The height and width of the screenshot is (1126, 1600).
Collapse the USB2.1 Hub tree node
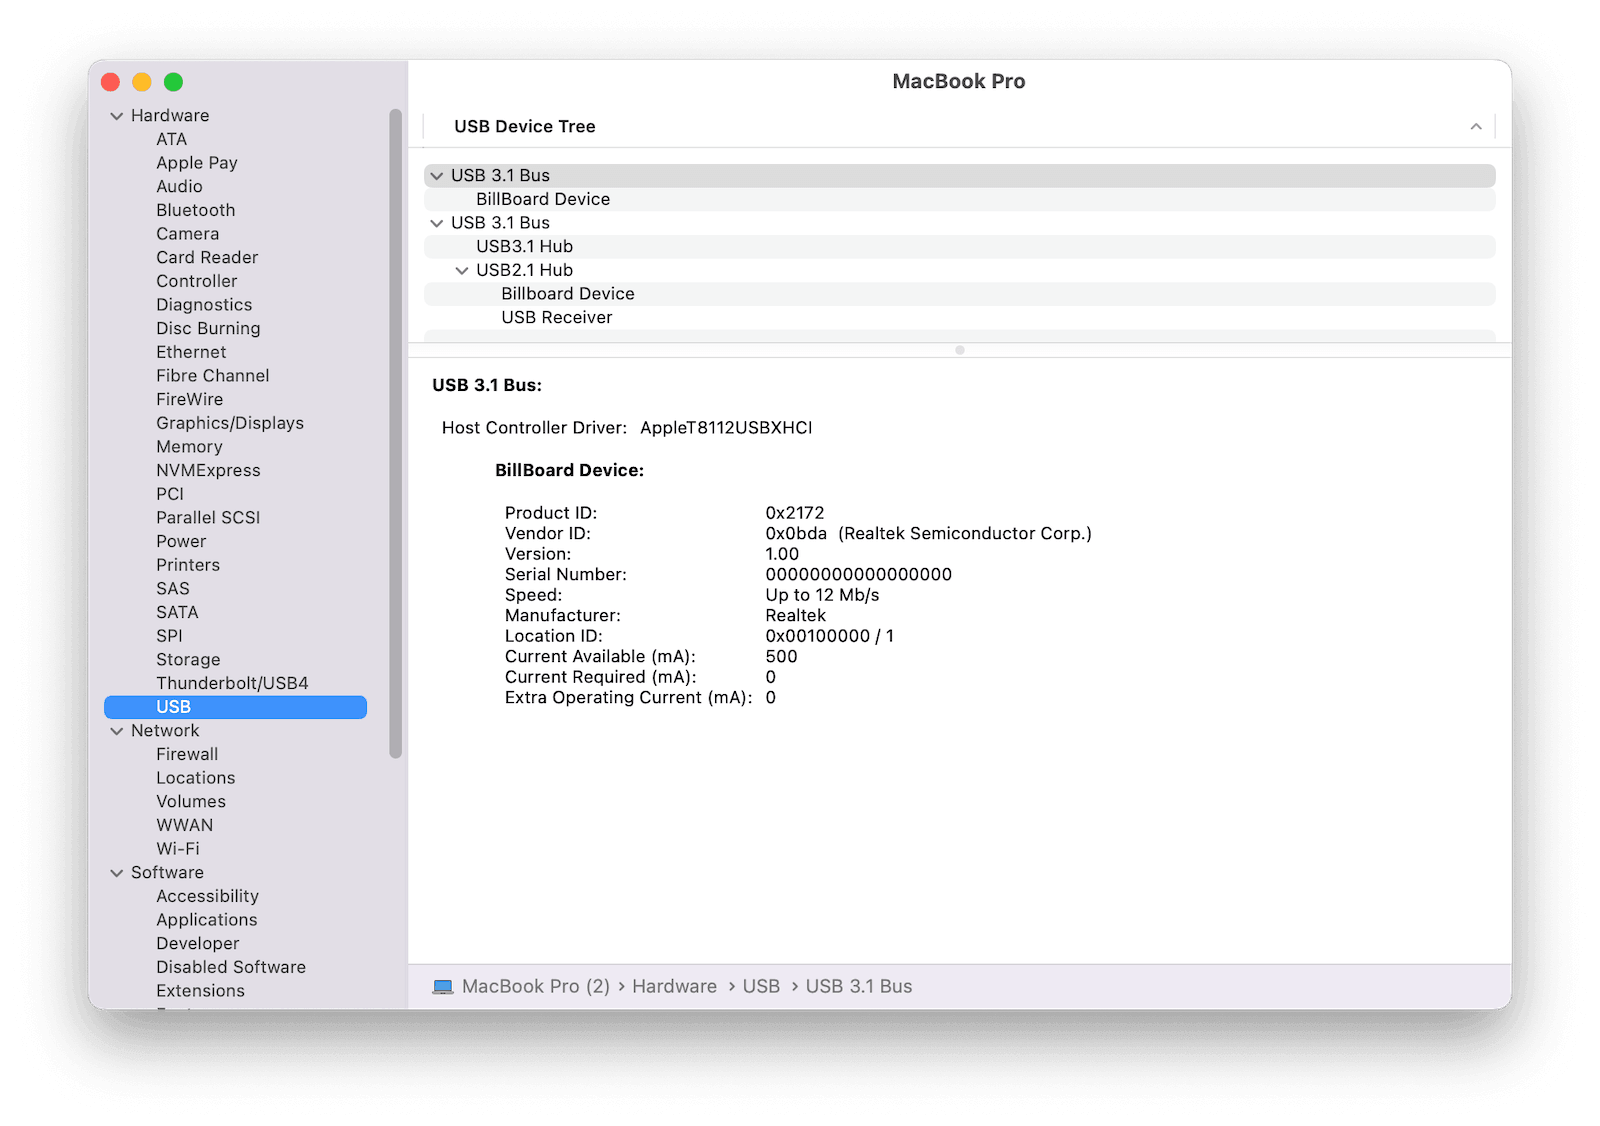click(462, 269)
